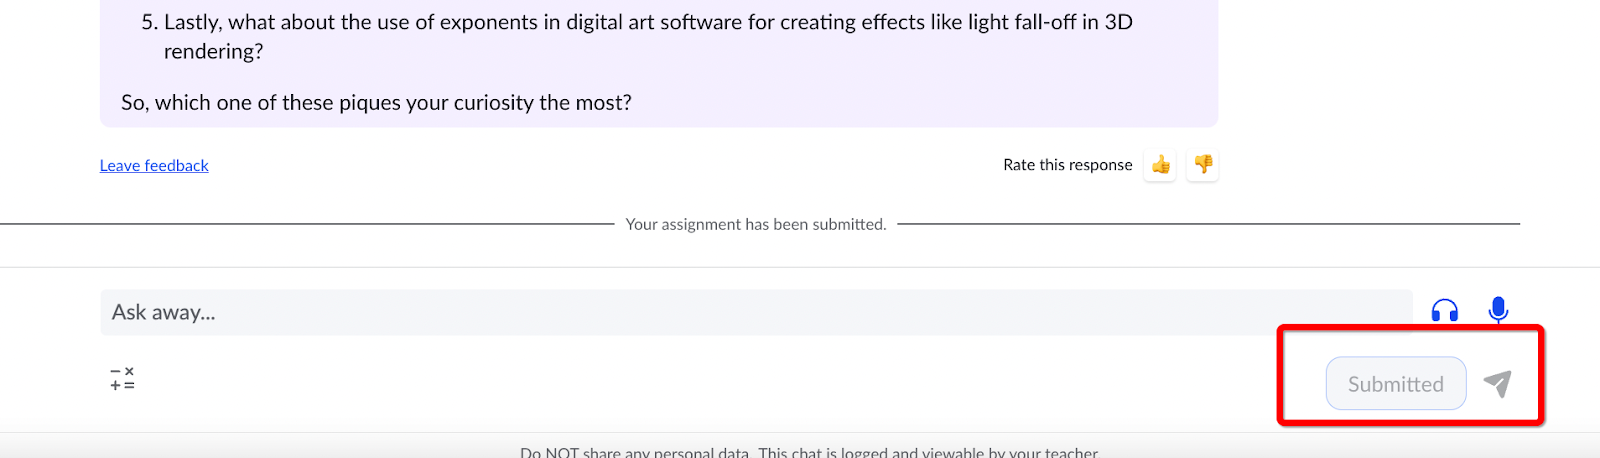Select the assignment submitted notice text
The image size is (1600, 458).
pyautogui.click(x=756, y=224)
